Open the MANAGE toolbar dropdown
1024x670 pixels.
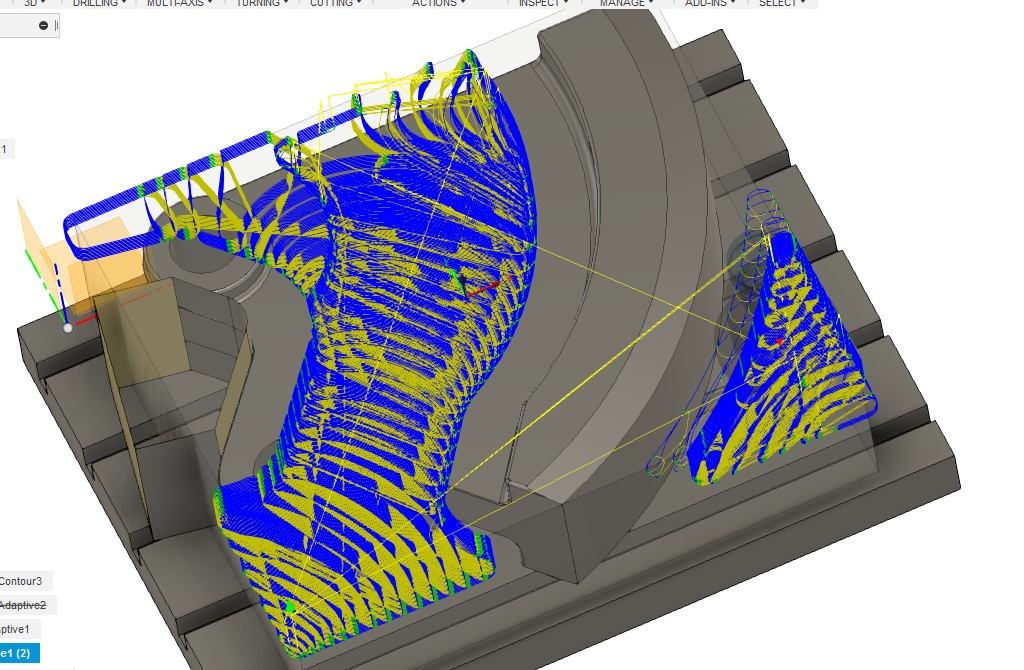(x=627, y=3)
